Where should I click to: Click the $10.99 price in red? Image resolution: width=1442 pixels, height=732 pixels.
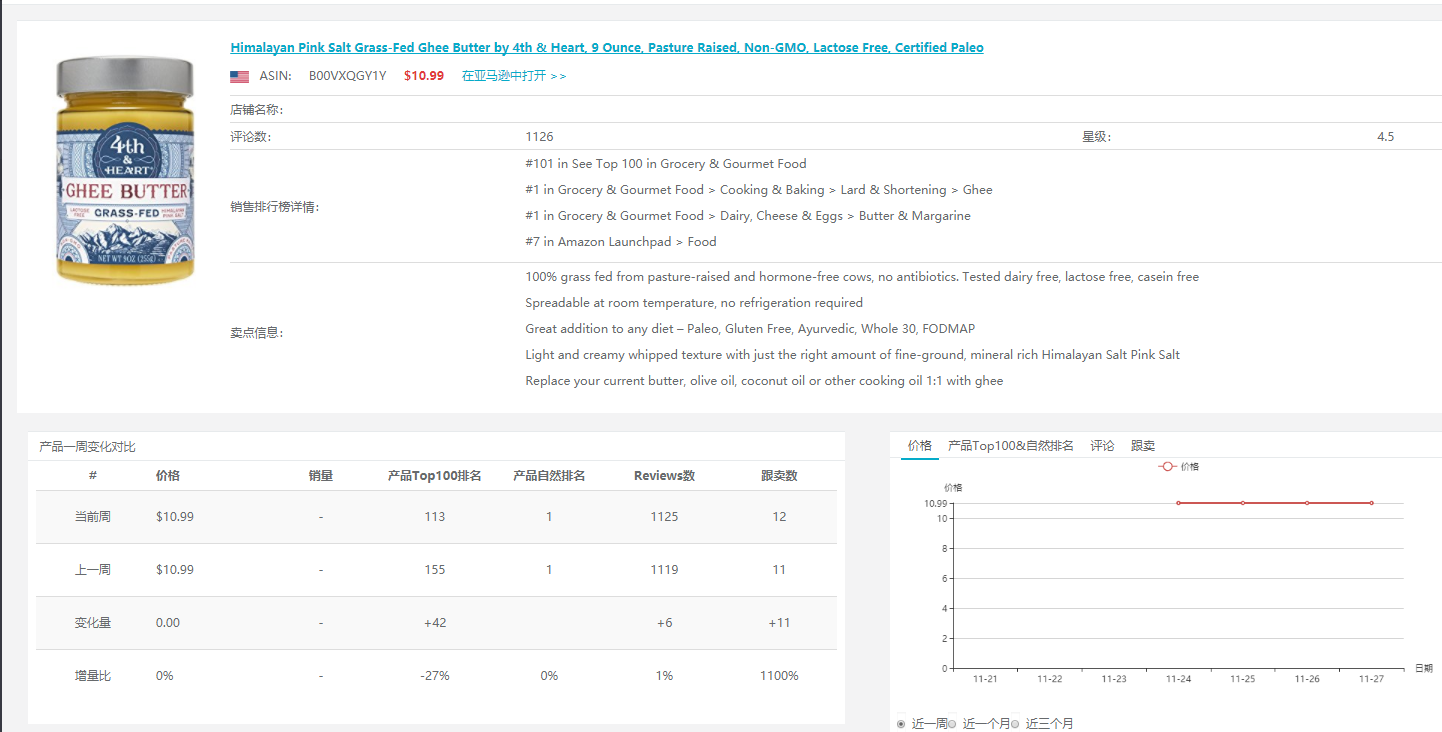click(424, 76)
